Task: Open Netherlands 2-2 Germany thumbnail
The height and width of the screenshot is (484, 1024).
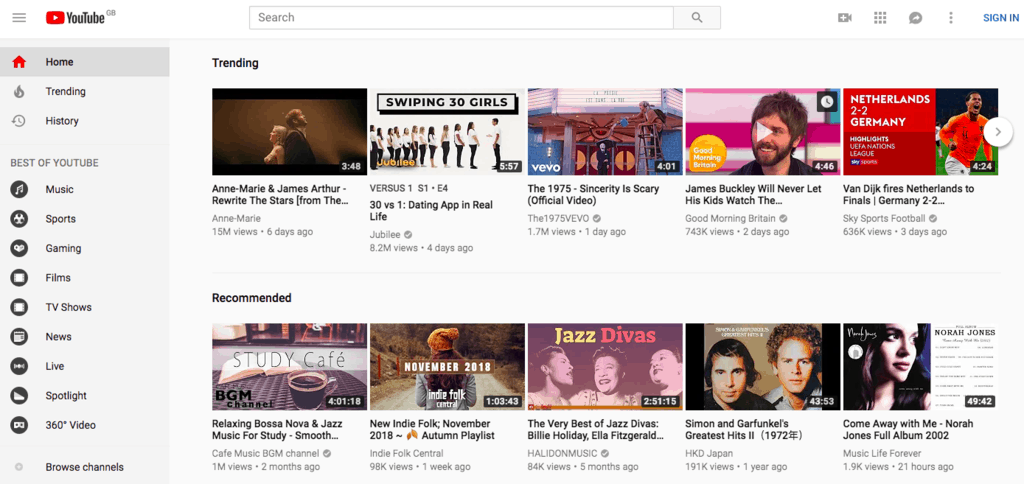Action: (920, 131)
